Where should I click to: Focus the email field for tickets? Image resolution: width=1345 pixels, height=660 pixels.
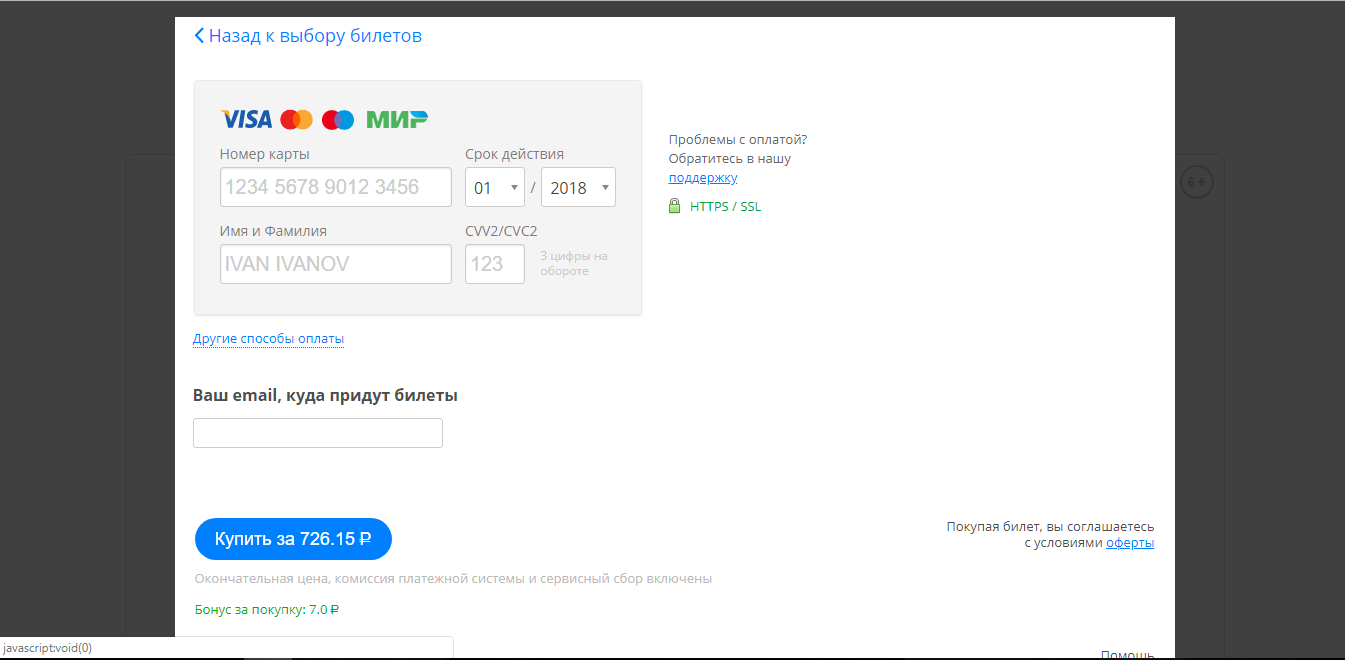[x=317, y=433]
